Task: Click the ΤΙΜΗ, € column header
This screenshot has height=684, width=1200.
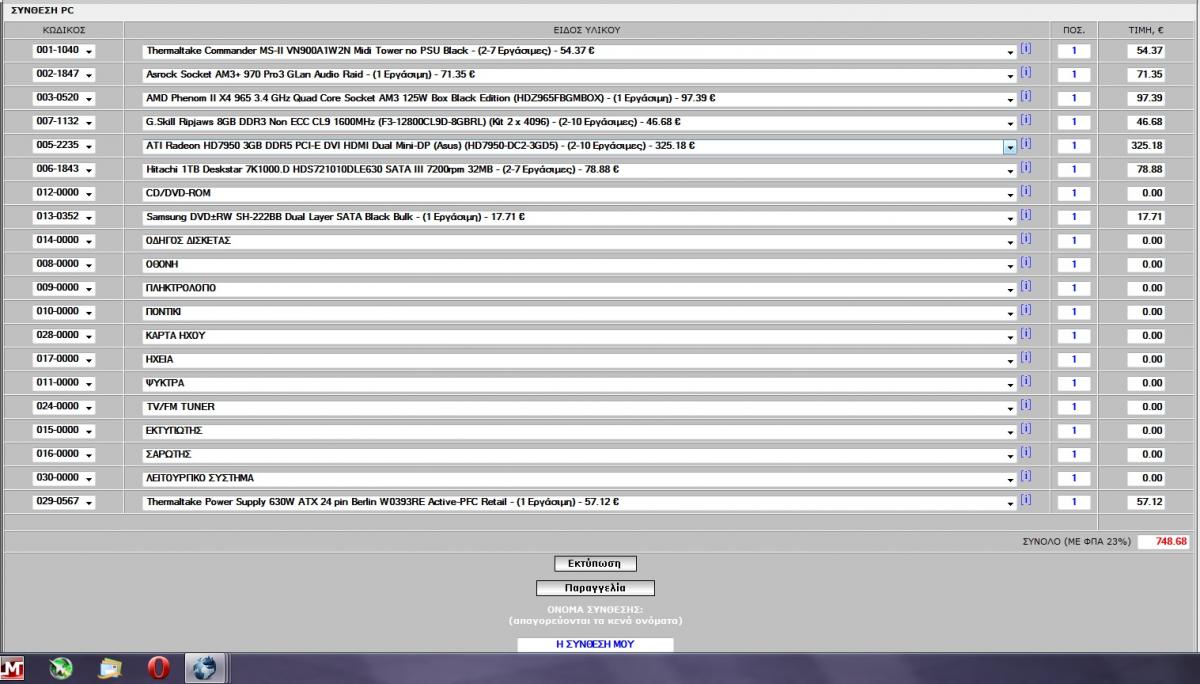Action: point(1145,30)
